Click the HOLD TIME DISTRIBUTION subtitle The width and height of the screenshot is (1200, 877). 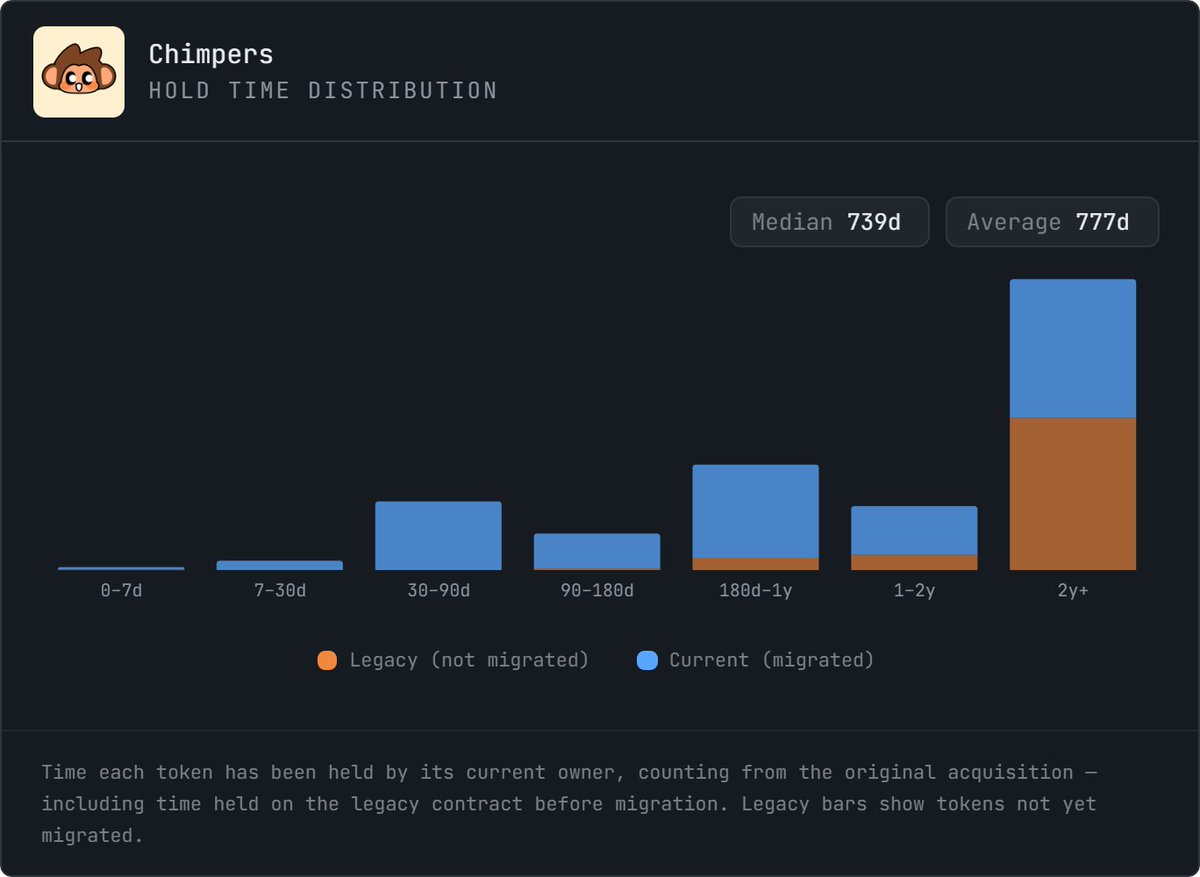click(323, 90)
